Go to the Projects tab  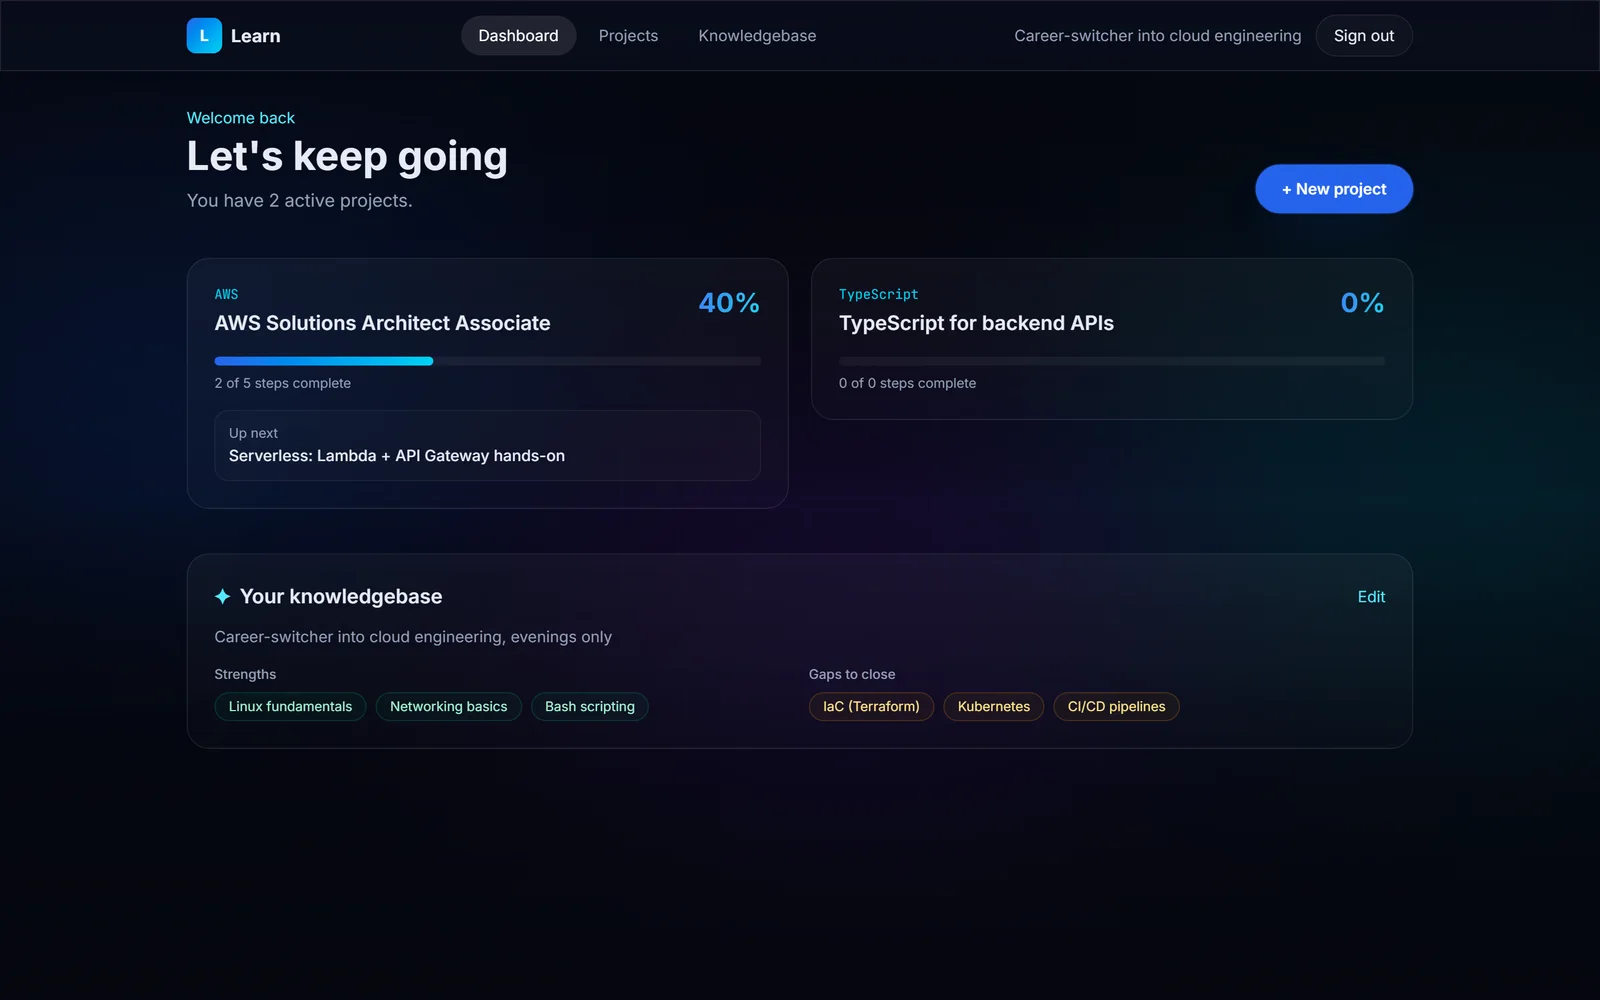coord(628,36)
